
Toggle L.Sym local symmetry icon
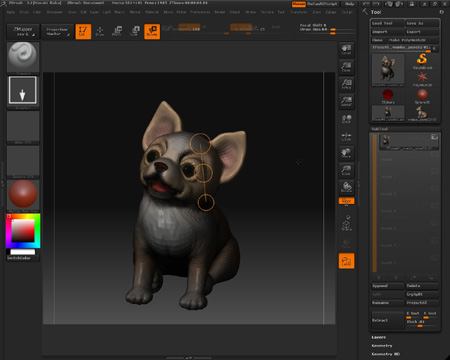point(346,136)
